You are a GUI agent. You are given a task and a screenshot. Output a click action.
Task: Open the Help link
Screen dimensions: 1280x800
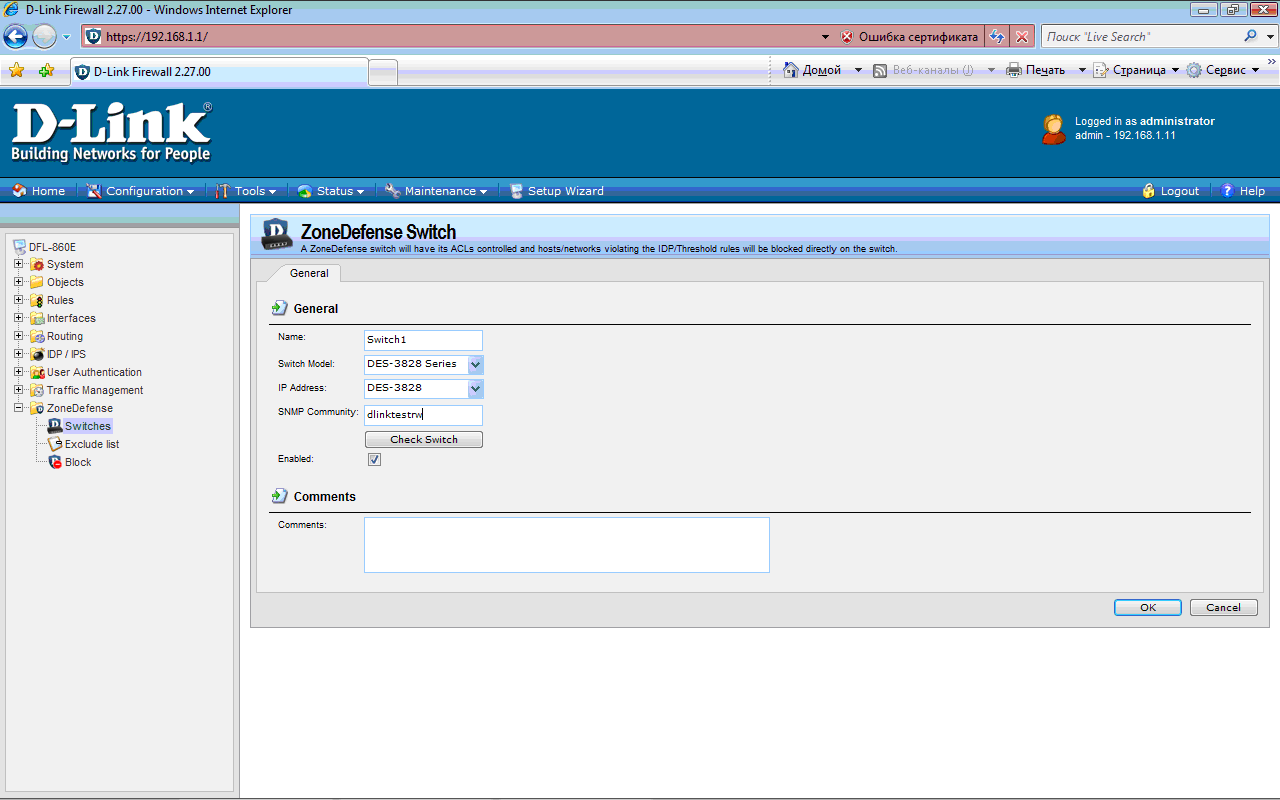coord(1243,191)
